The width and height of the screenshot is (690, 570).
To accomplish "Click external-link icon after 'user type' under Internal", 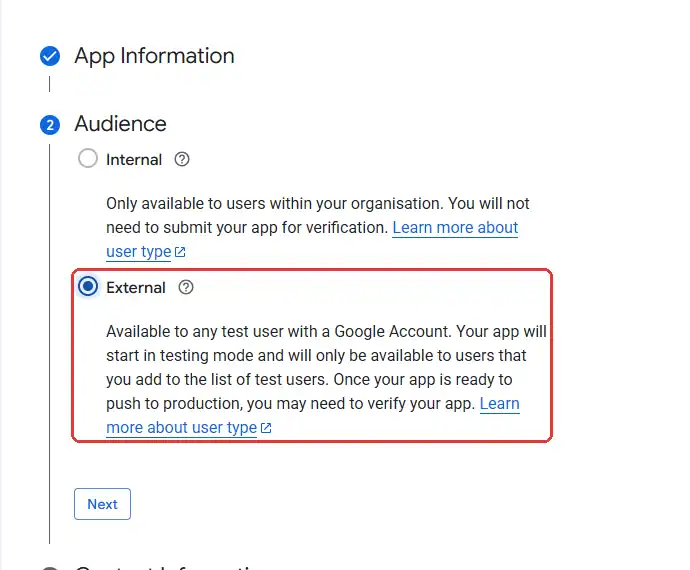I will [180, 252].
